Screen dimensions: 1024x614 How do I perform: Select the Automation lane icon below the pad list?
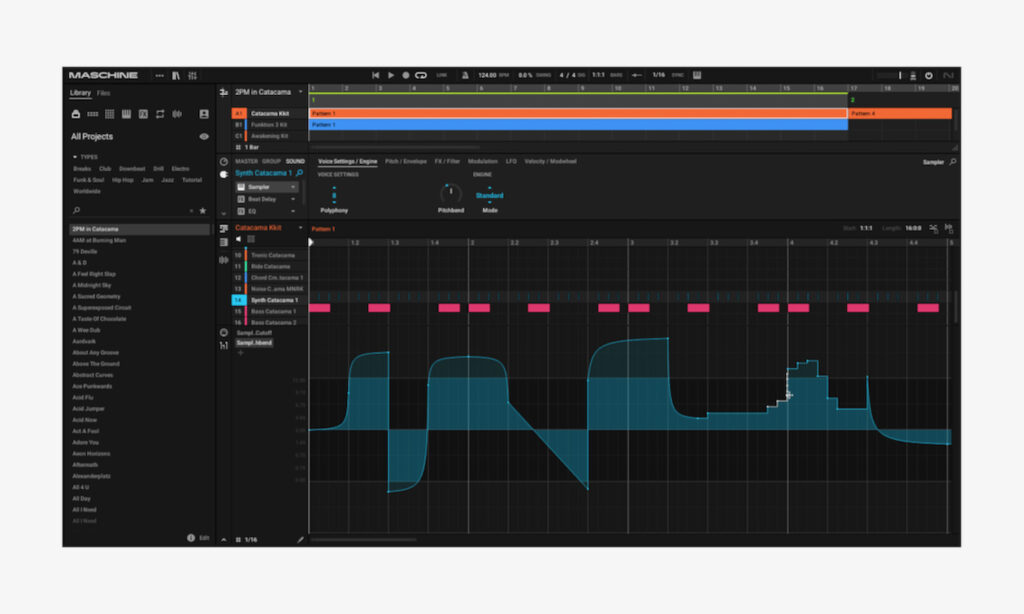[222, 346]
